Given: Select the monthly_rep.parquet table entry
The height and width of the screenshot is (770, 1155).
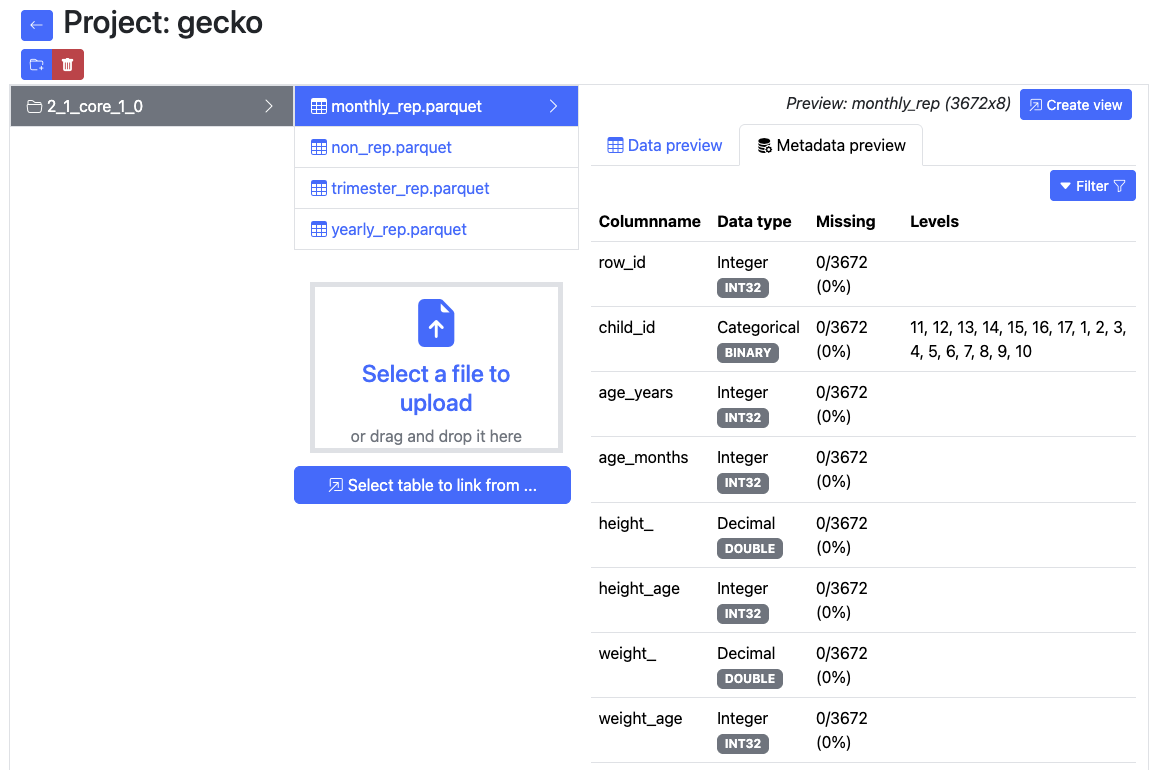Looking at the screenshot, I should click(406, 107).
